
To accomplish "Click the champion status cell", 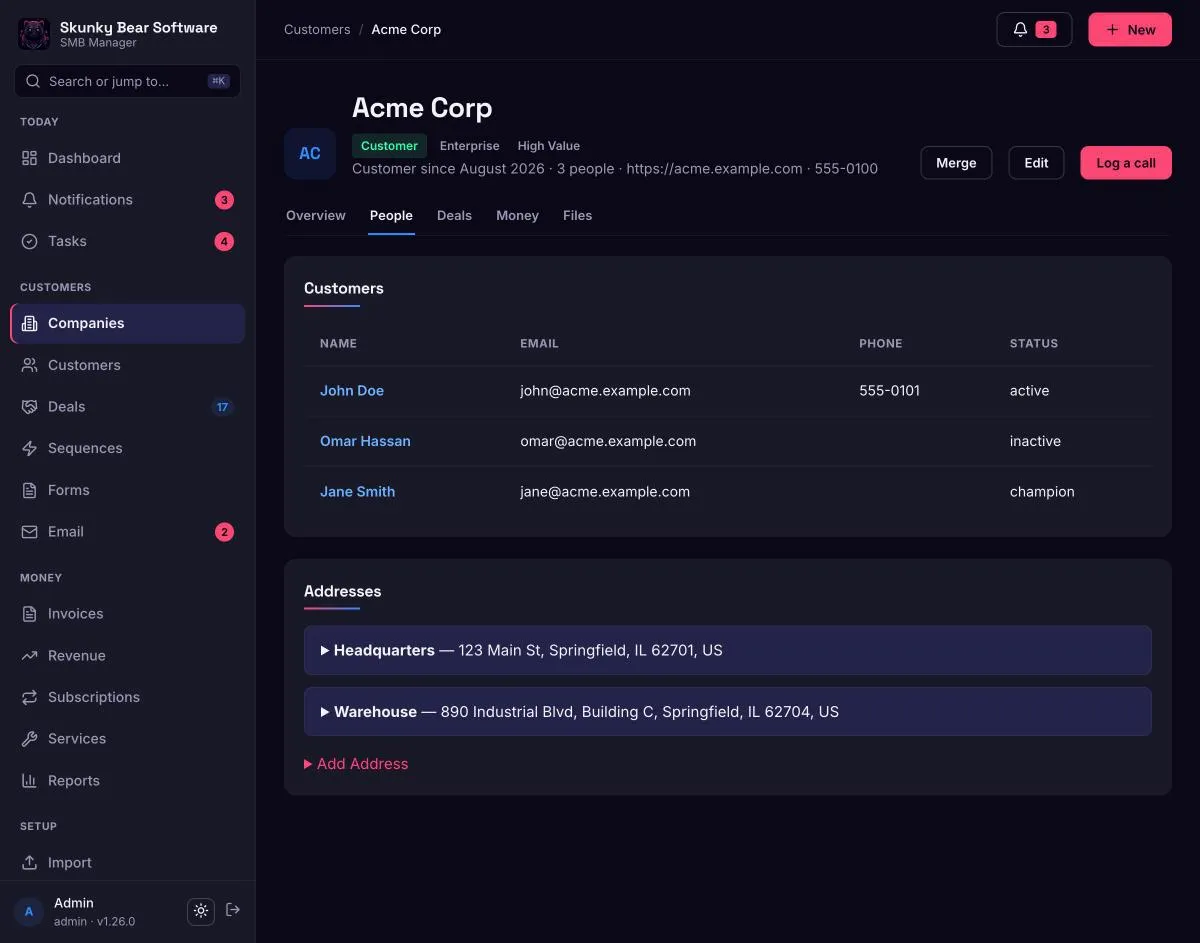I will point(1042,492).
